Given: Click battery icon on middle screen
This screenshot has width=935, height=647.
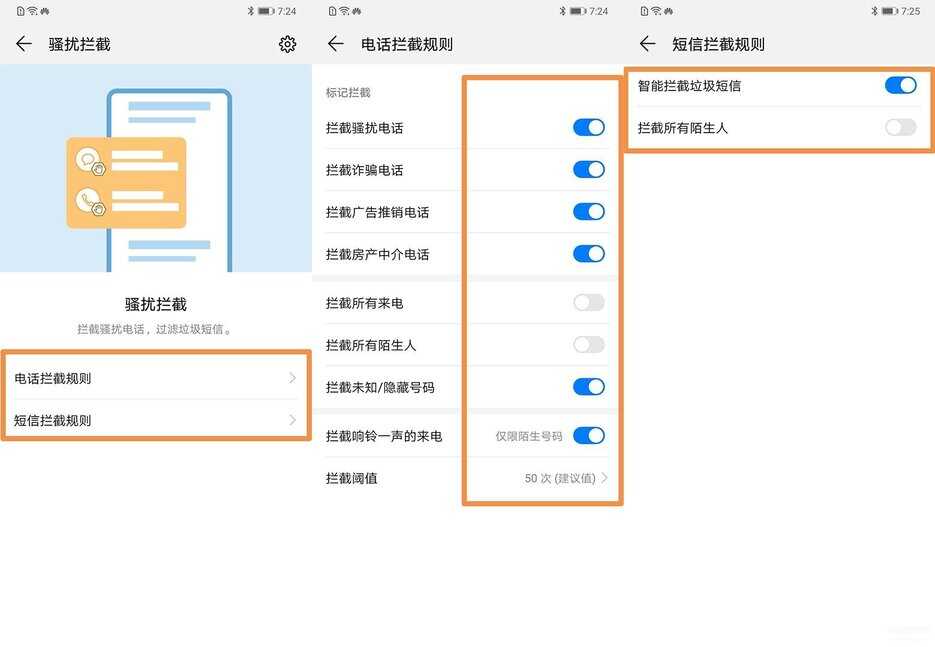Looking at the screenshot, I should click(578, 11).
